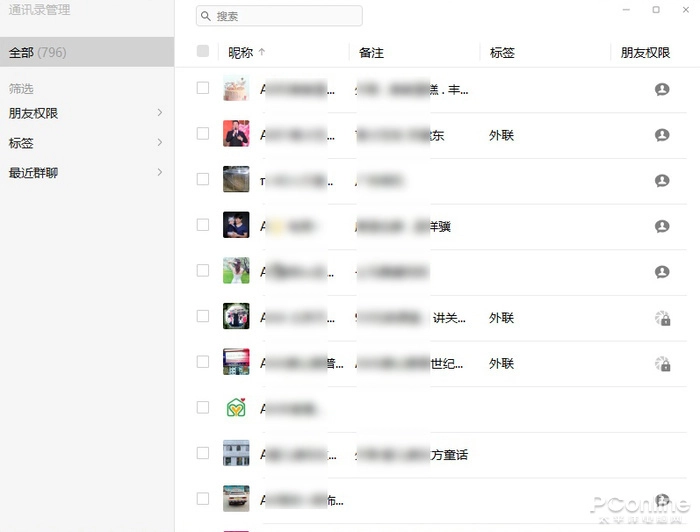Focus the 搜索 search input field
Viewport: 700px width, 532px height.
[279, 16]
